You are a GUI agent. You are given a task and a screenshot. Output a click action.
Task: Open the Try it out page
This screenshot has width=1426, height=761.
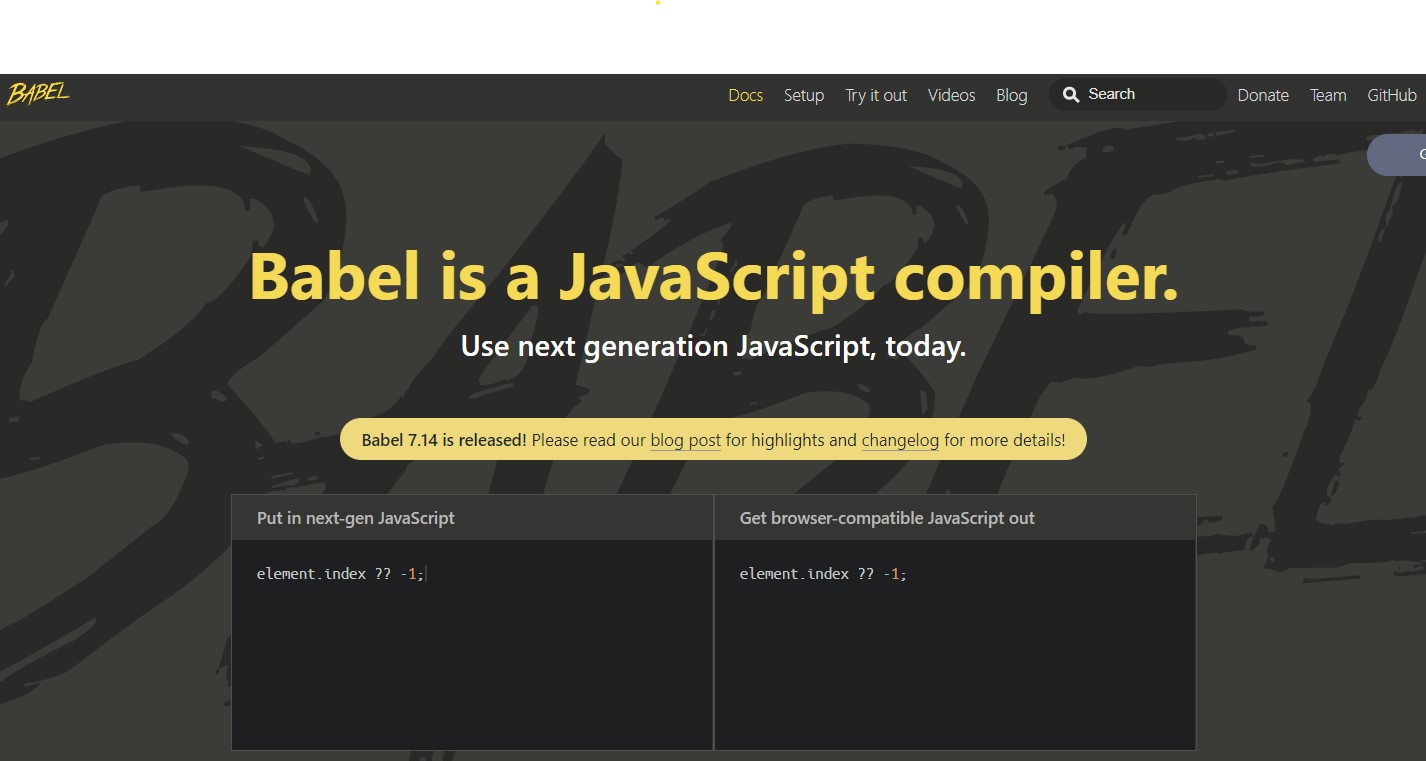(876, 95)
